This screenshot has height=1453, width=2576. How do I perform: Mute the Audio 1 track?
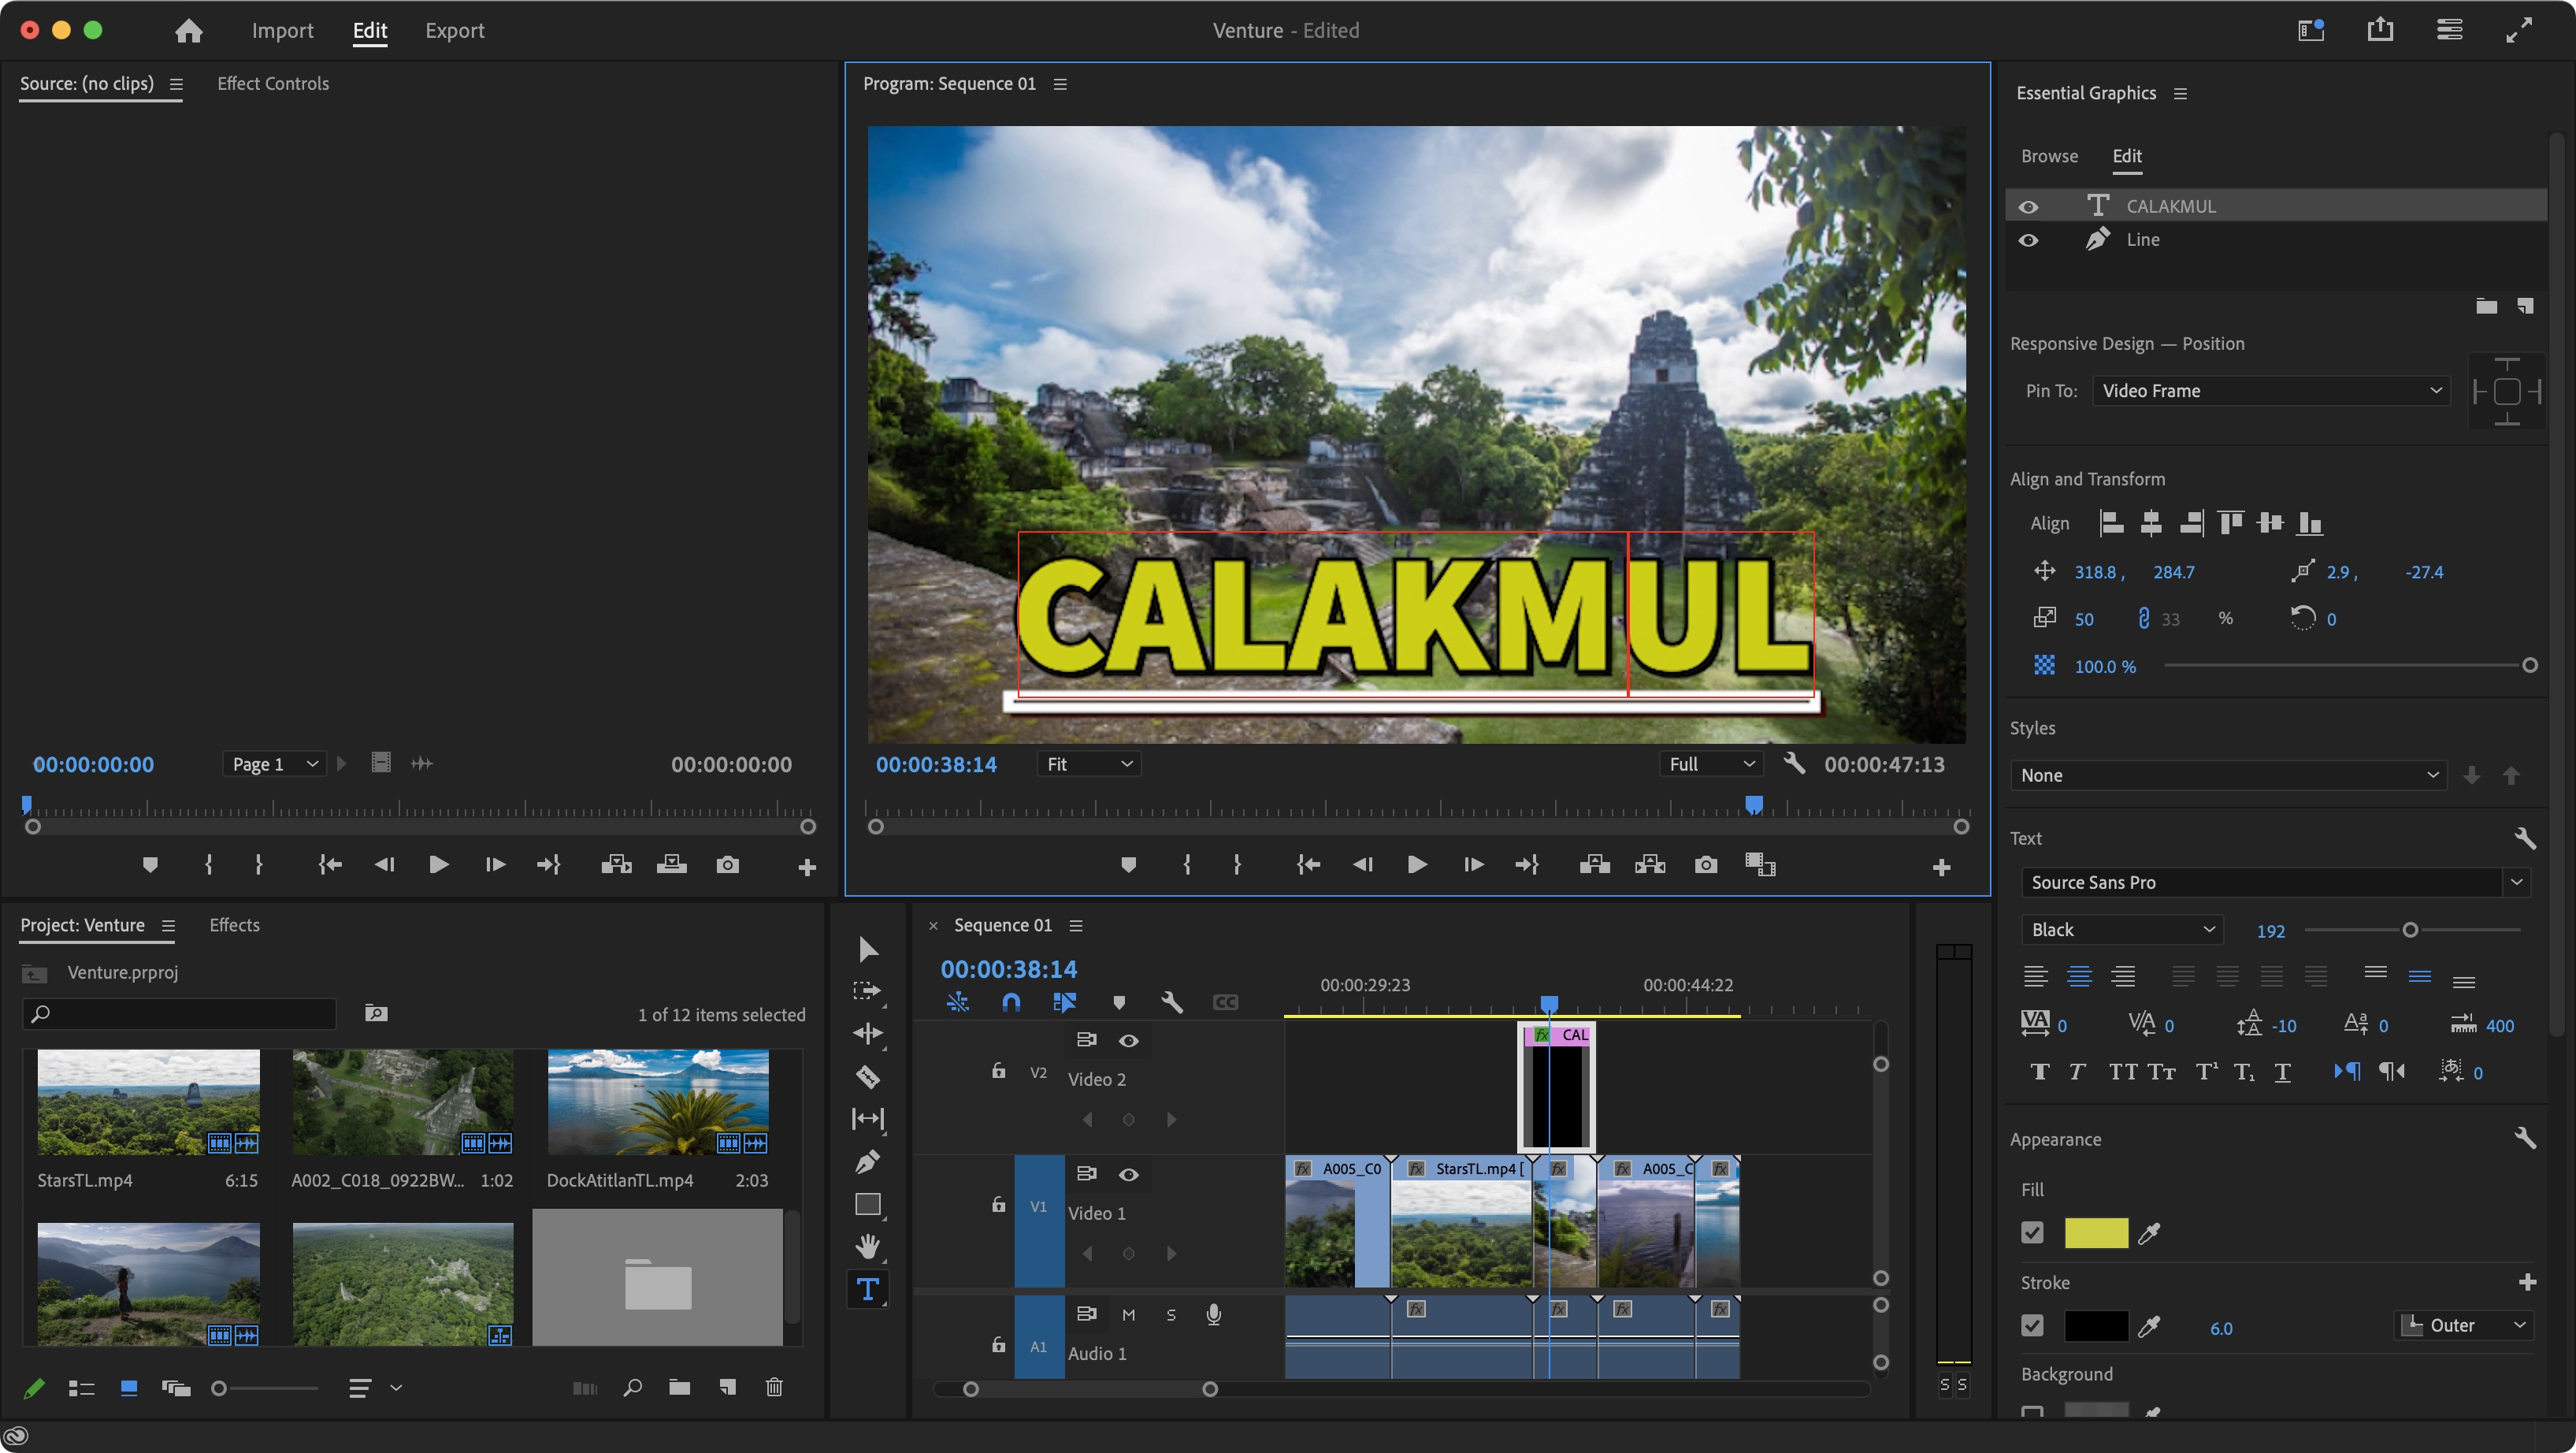(x=1129, y=1314)
